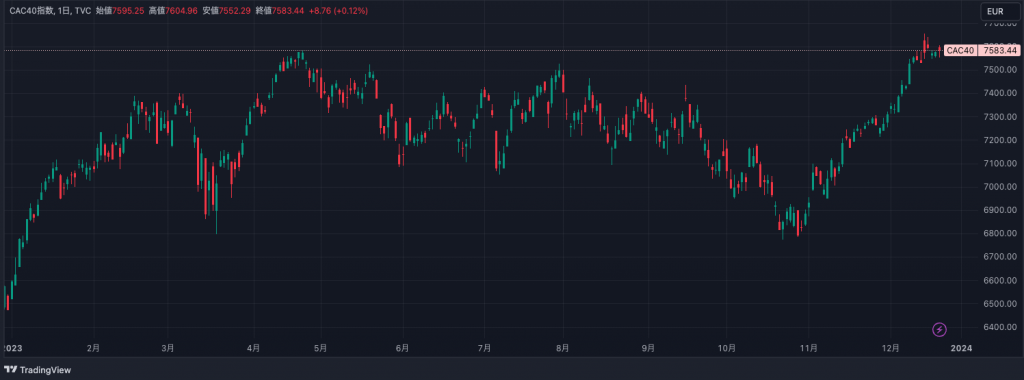This screenshot has width=1024, height=380.
Task: Click the 7100.00 price axis label
Action: tap(1000, 163)
